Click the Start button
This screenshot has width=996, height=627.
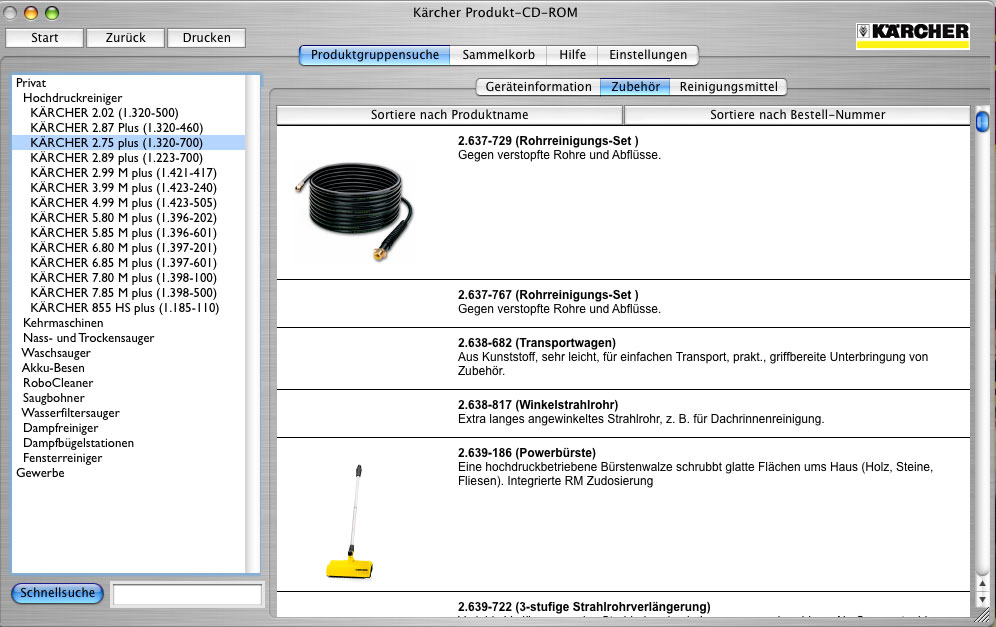click(44, 37)
